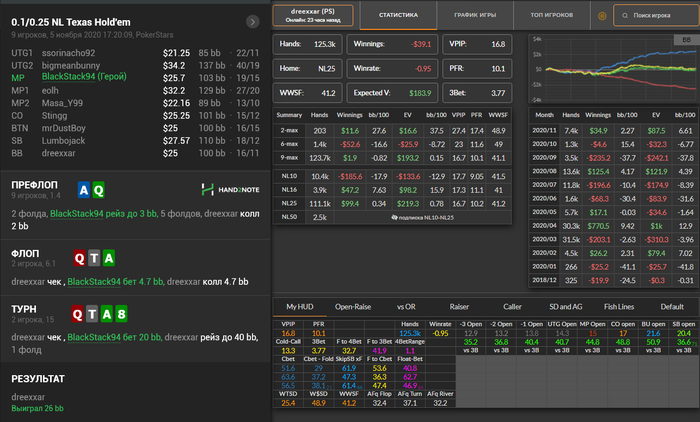Switch to График игры tab
Screen dimensions: 700x422
click(x=474, y=16)
